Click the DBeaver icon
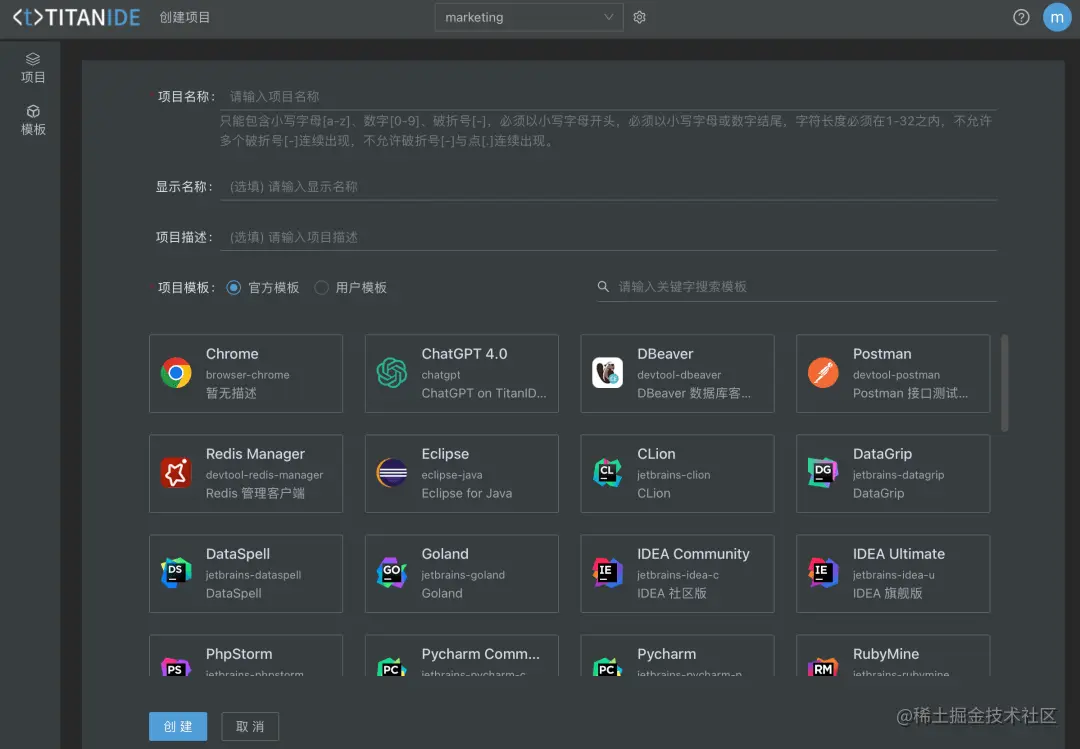 (x=608, y=373)
